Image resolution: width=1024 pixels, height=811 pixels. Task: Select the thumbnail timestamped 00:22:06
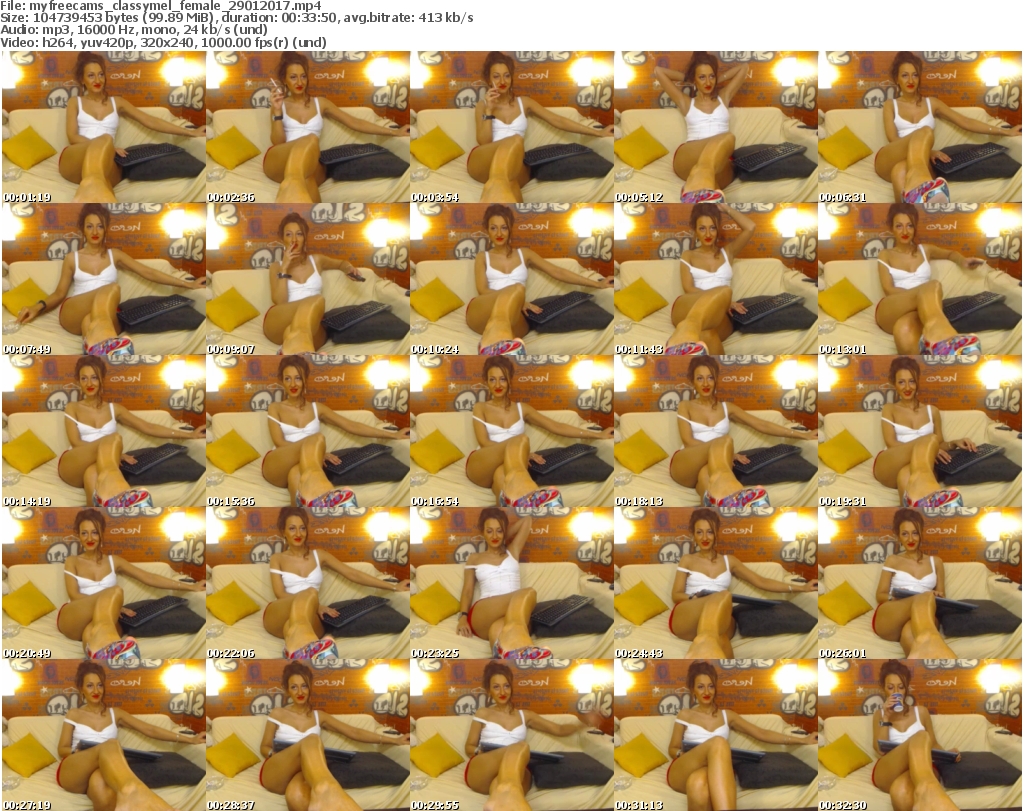tap(308, 583)
